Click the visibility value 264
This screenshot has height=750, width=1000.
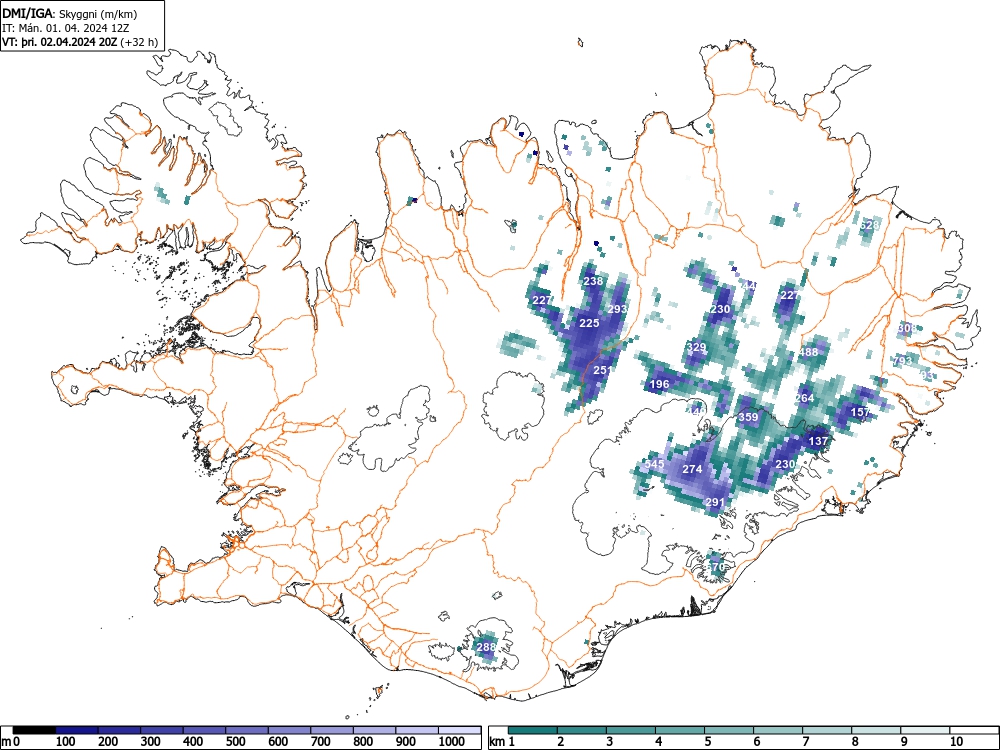coord(804,398)
